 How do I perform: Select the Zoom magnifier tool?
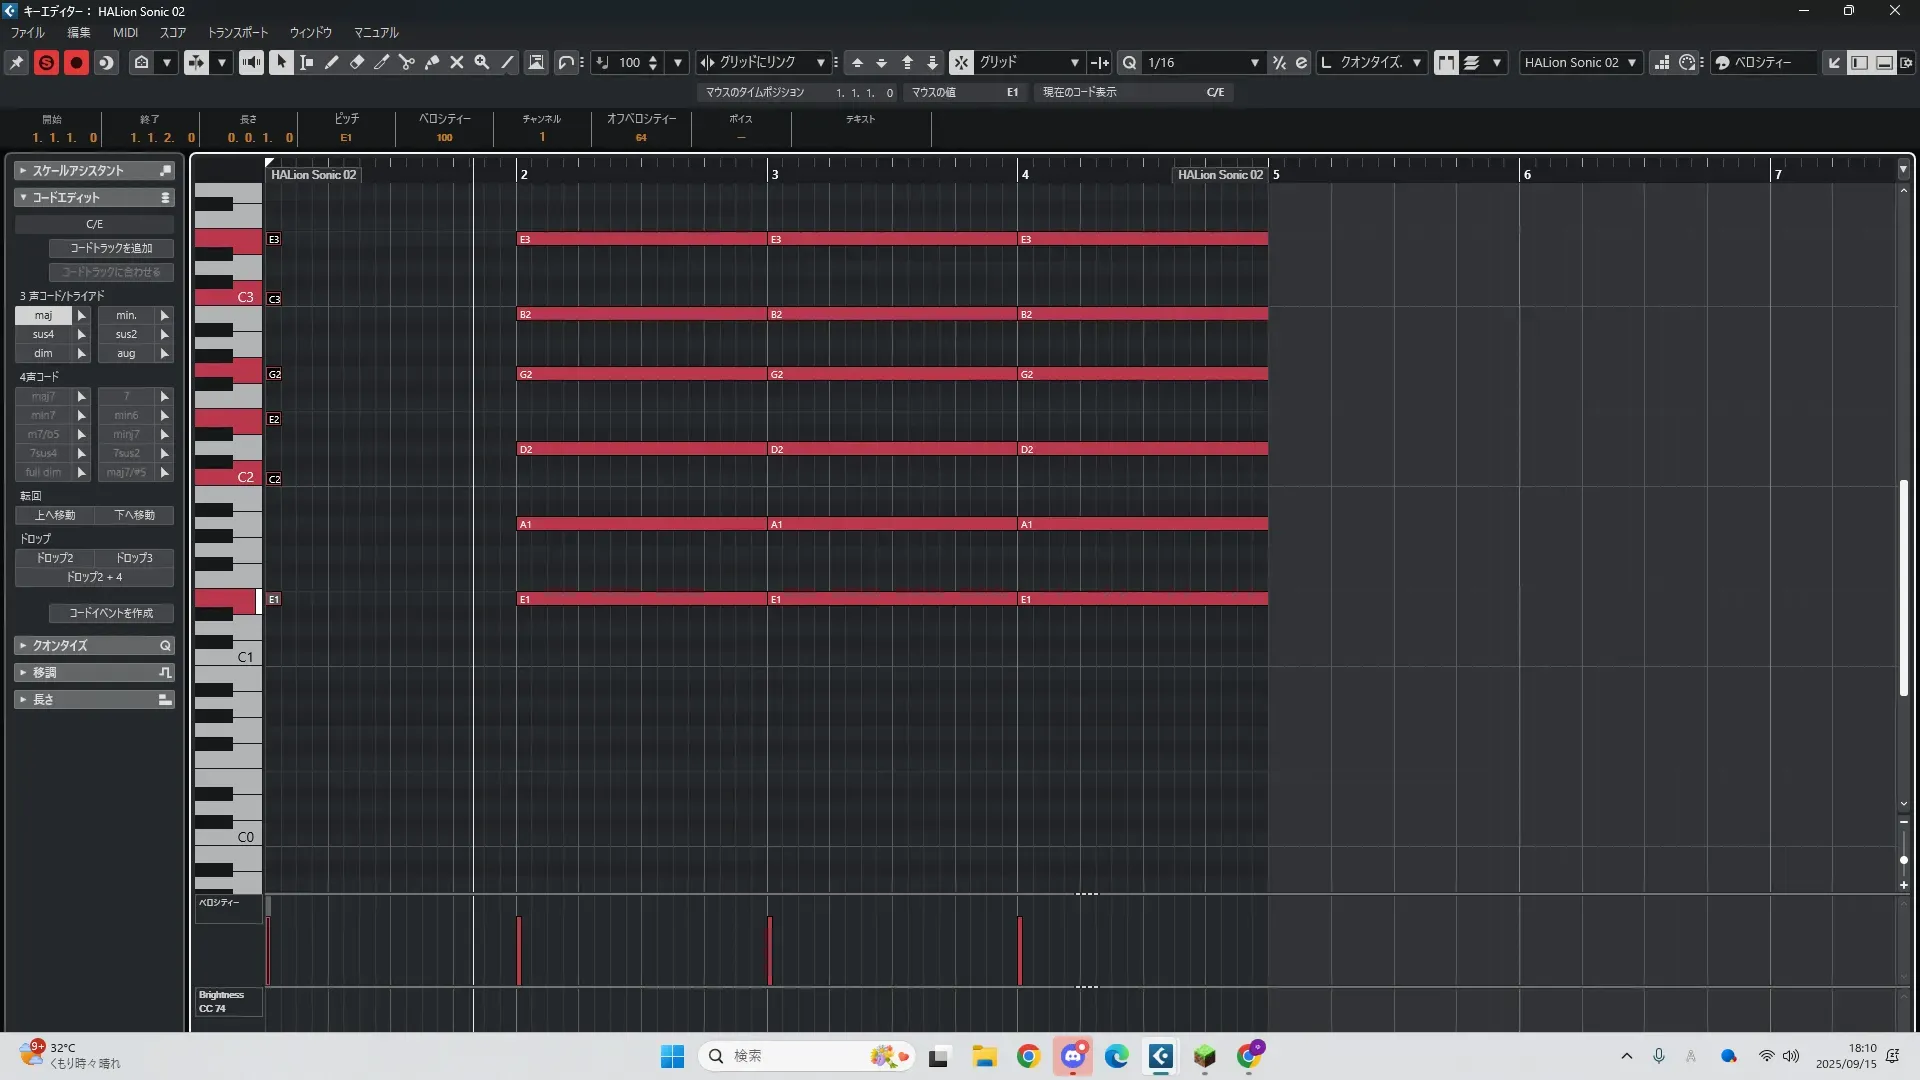tap(482, 62)
